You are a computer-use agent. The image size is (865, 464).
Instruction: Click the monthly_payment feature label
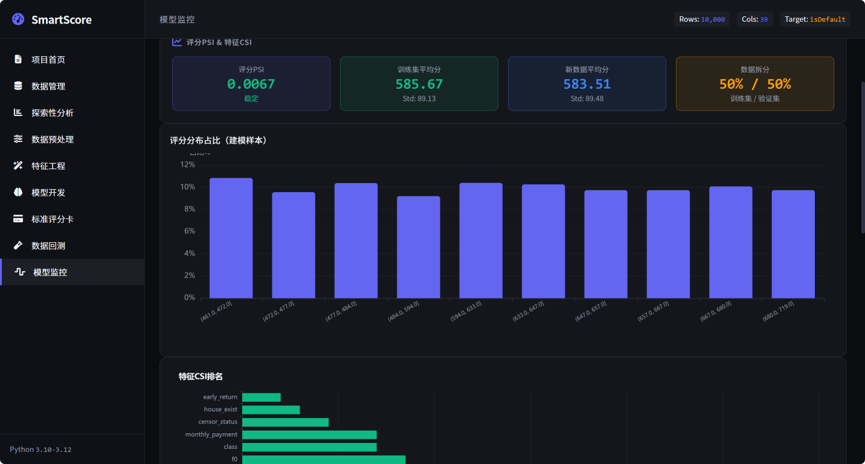pyautogui.click(x=211, y=435)
